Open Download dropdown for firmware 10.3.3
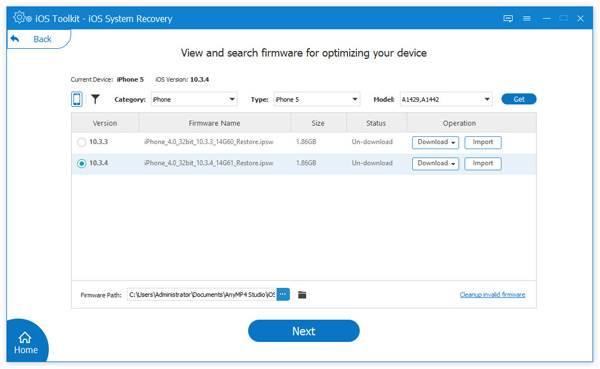The width and height of the screenshot is (600, 369). click(435, 142)
